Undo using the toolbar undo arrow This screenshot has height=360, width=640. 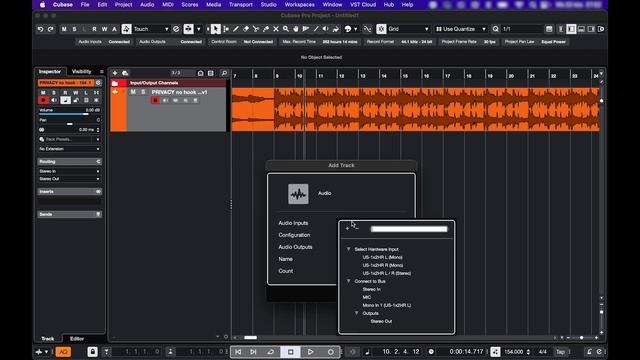(40, 29)
